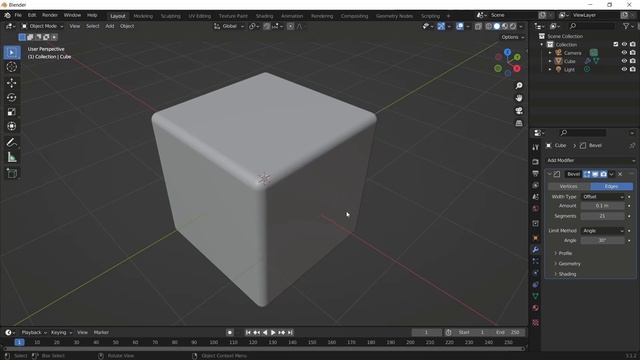Open the Output properties tab

[x=536, y=173]
